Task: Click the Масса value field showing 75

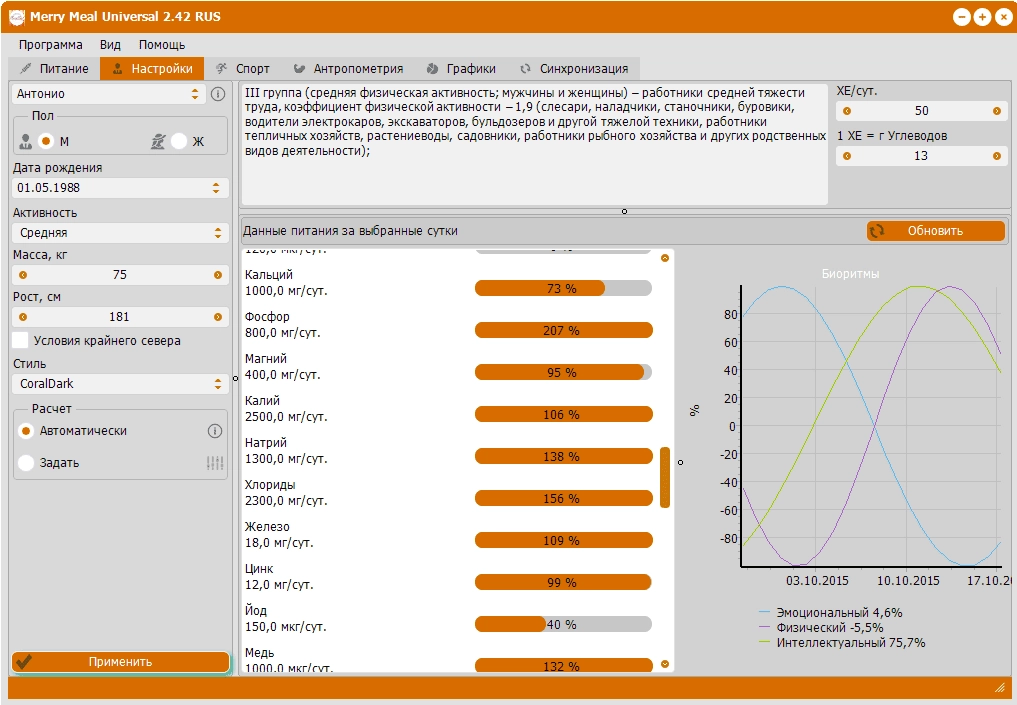Action: 120,275
